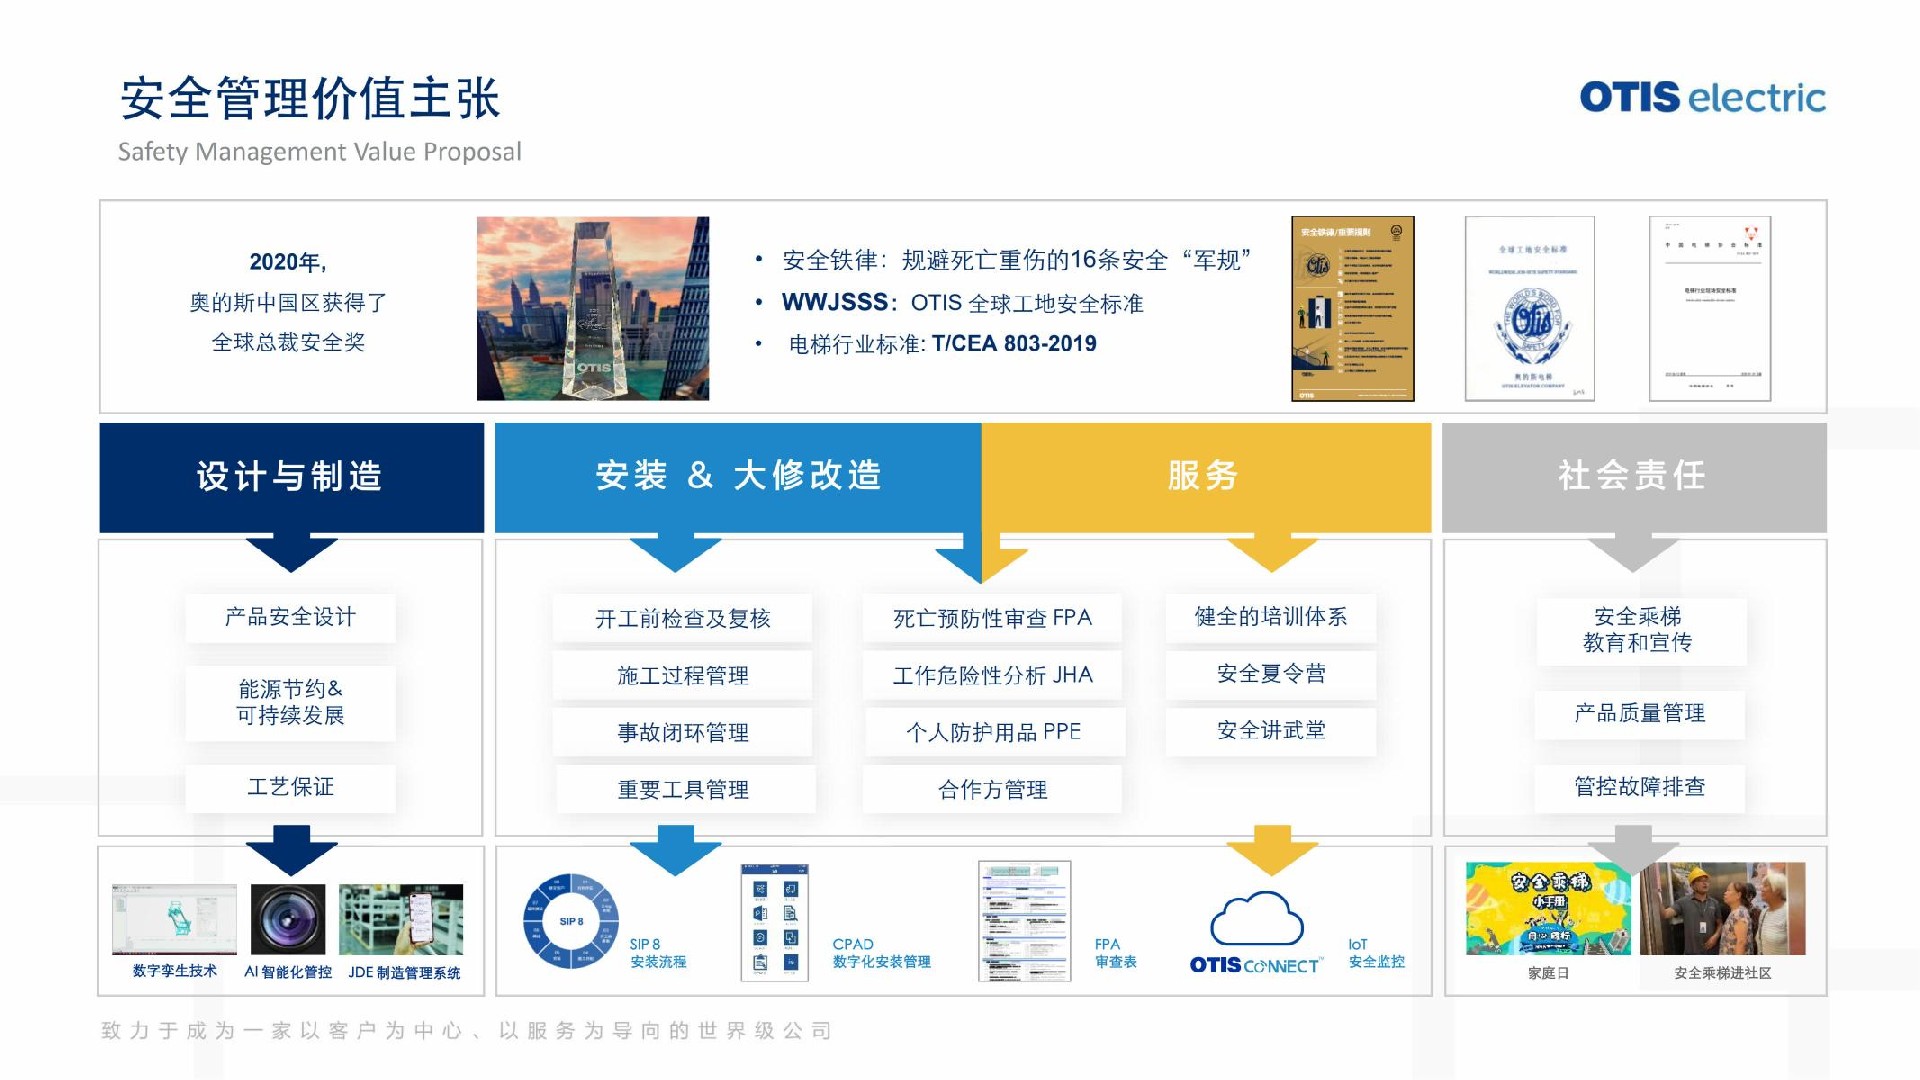The height and width of the screenshot is (1080, 1920).
Task: Click the 安全夏令营 box
Action: [x=1271, y=674]
